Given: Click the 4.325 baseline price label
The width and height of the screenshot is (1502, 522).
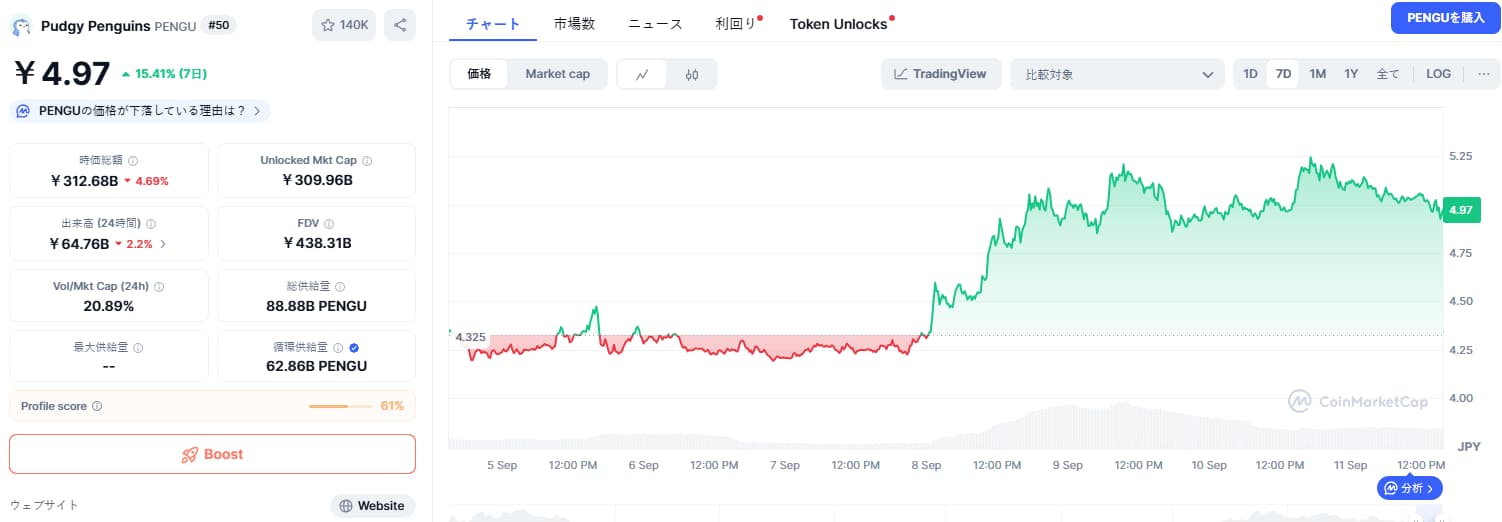Looking at the screenshot, I should point(470,337).
